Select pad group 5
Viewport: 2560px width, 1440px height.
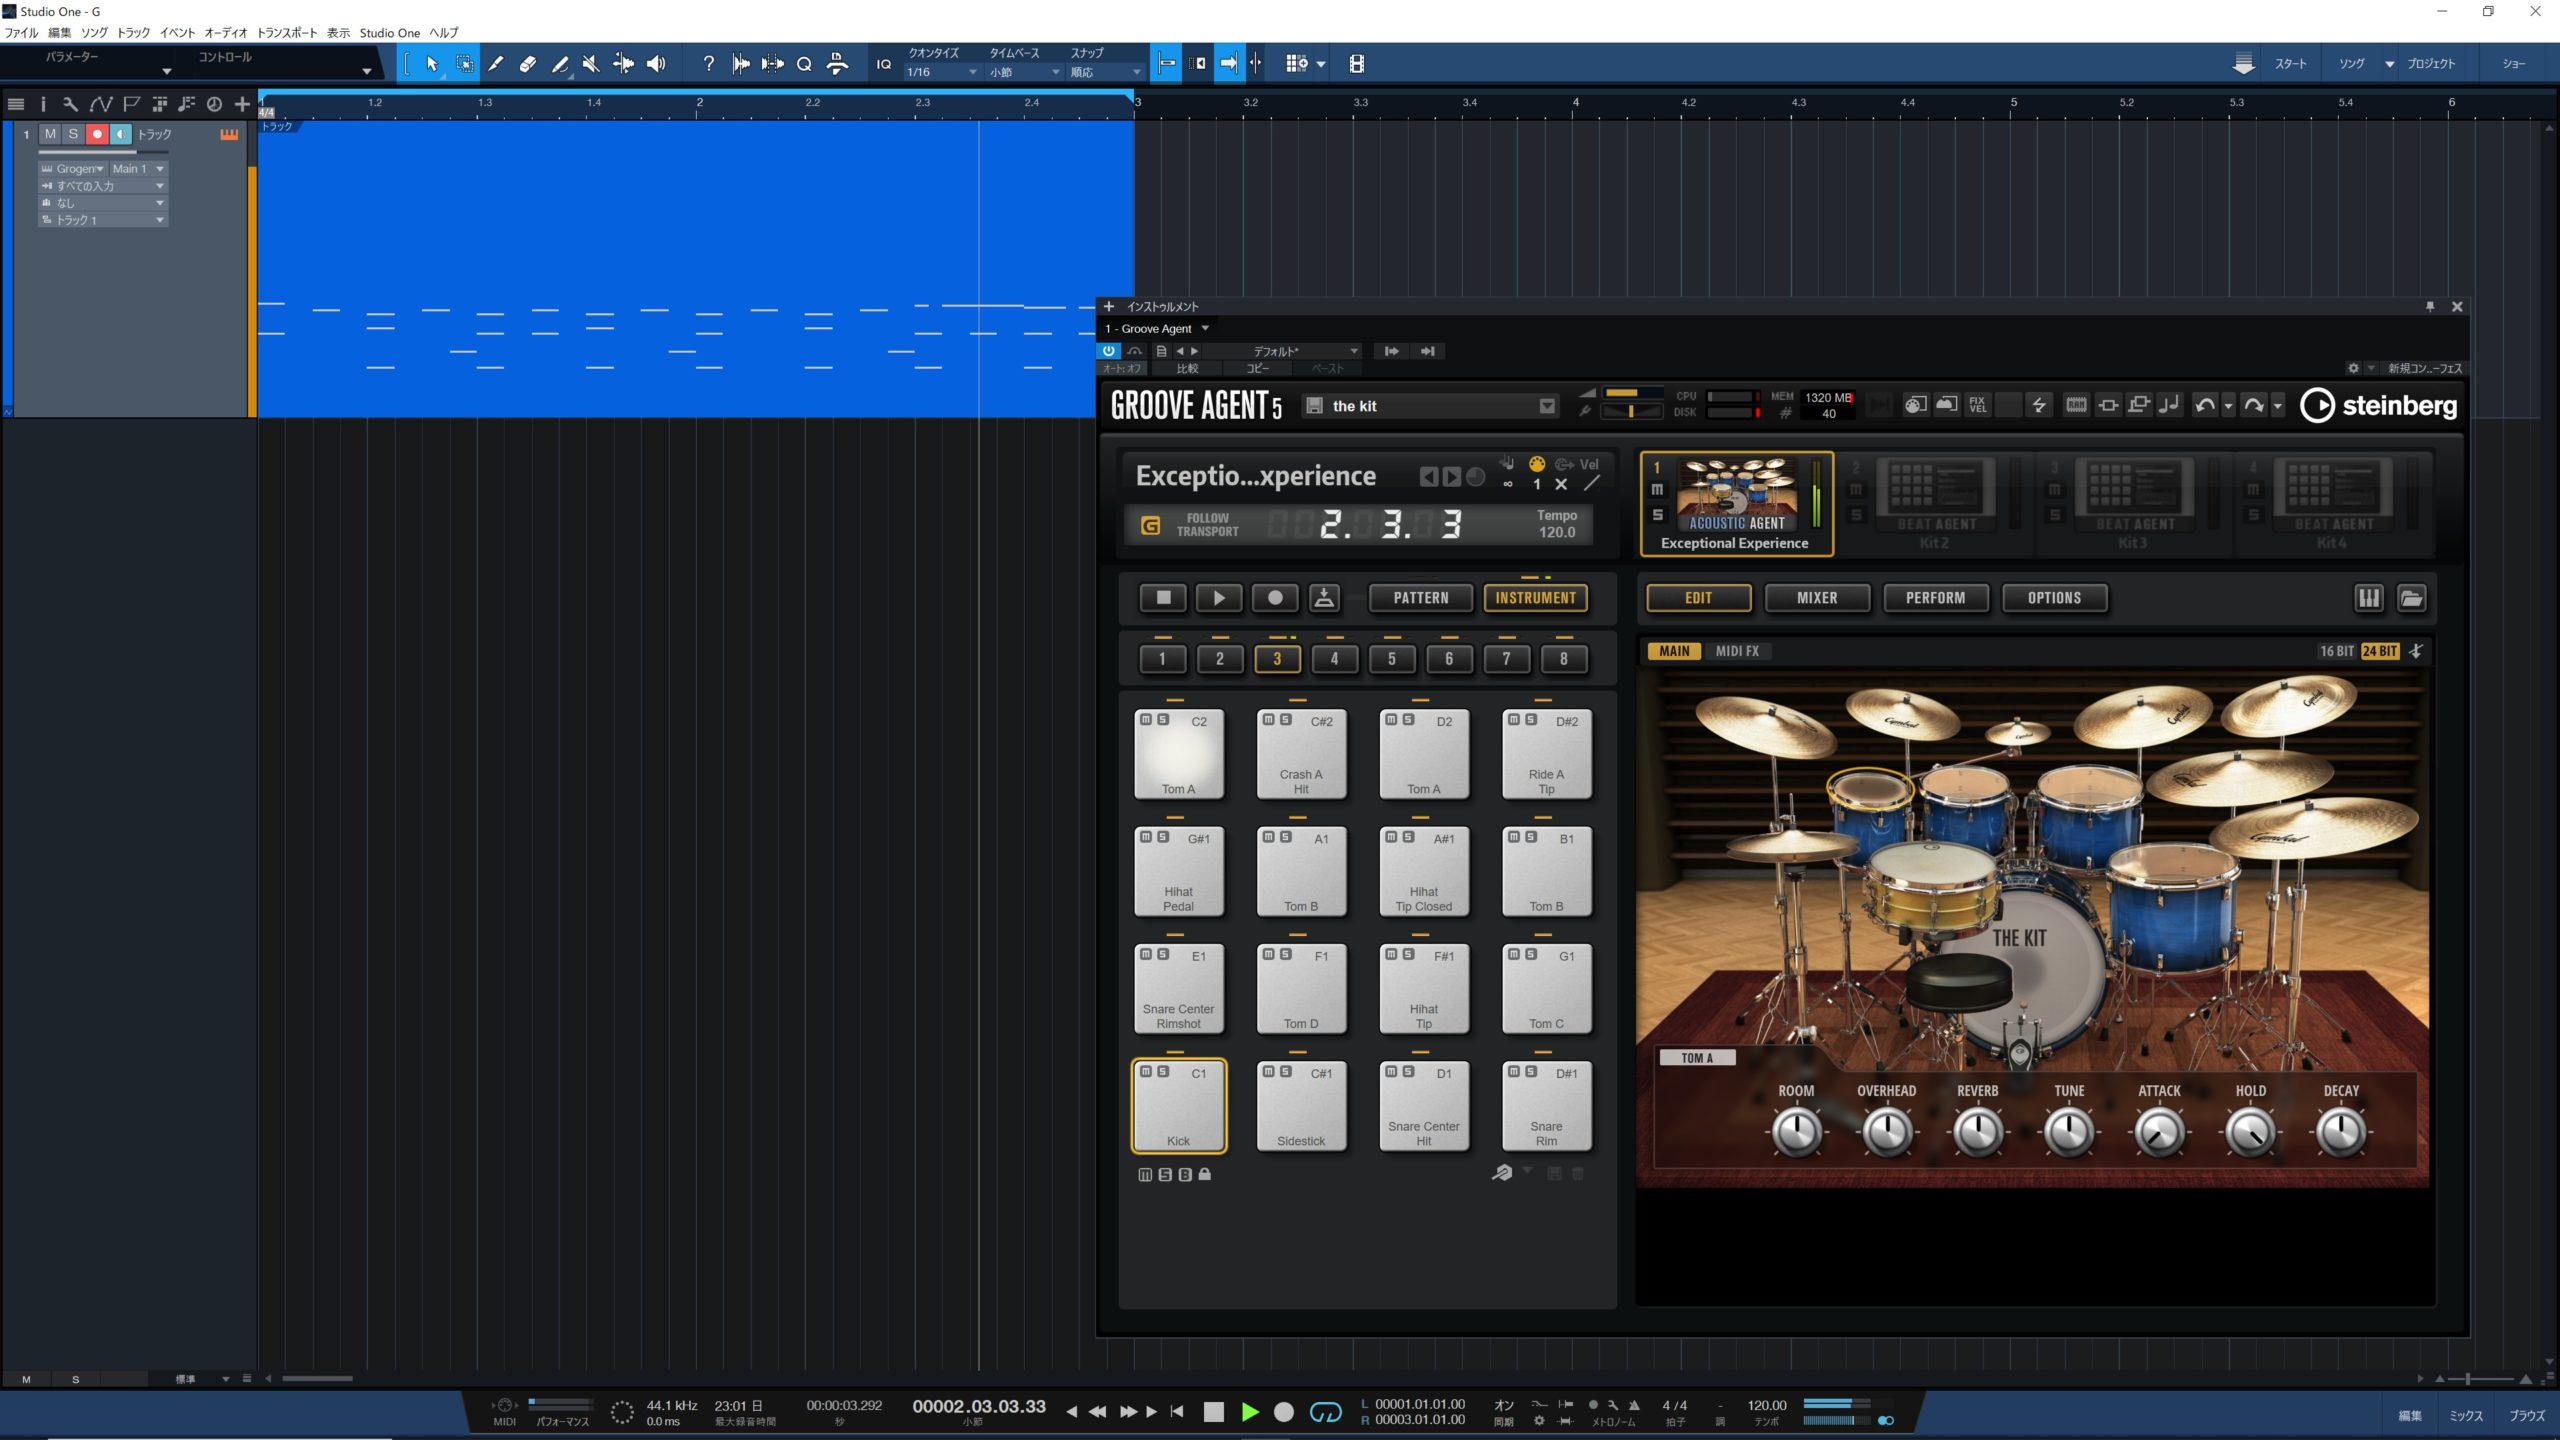(1391, 659)
